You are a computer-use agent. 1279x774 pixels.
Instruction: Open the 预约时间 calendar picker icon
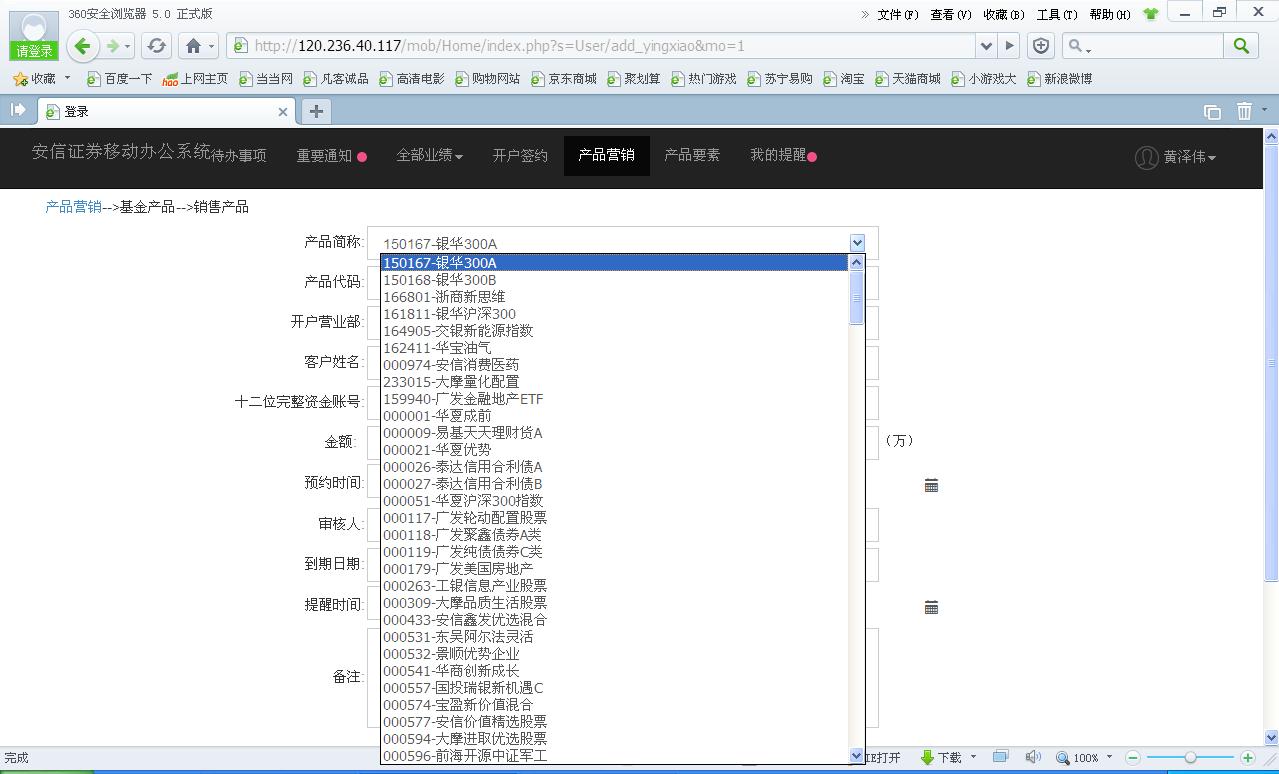click(x=931, y=485)
